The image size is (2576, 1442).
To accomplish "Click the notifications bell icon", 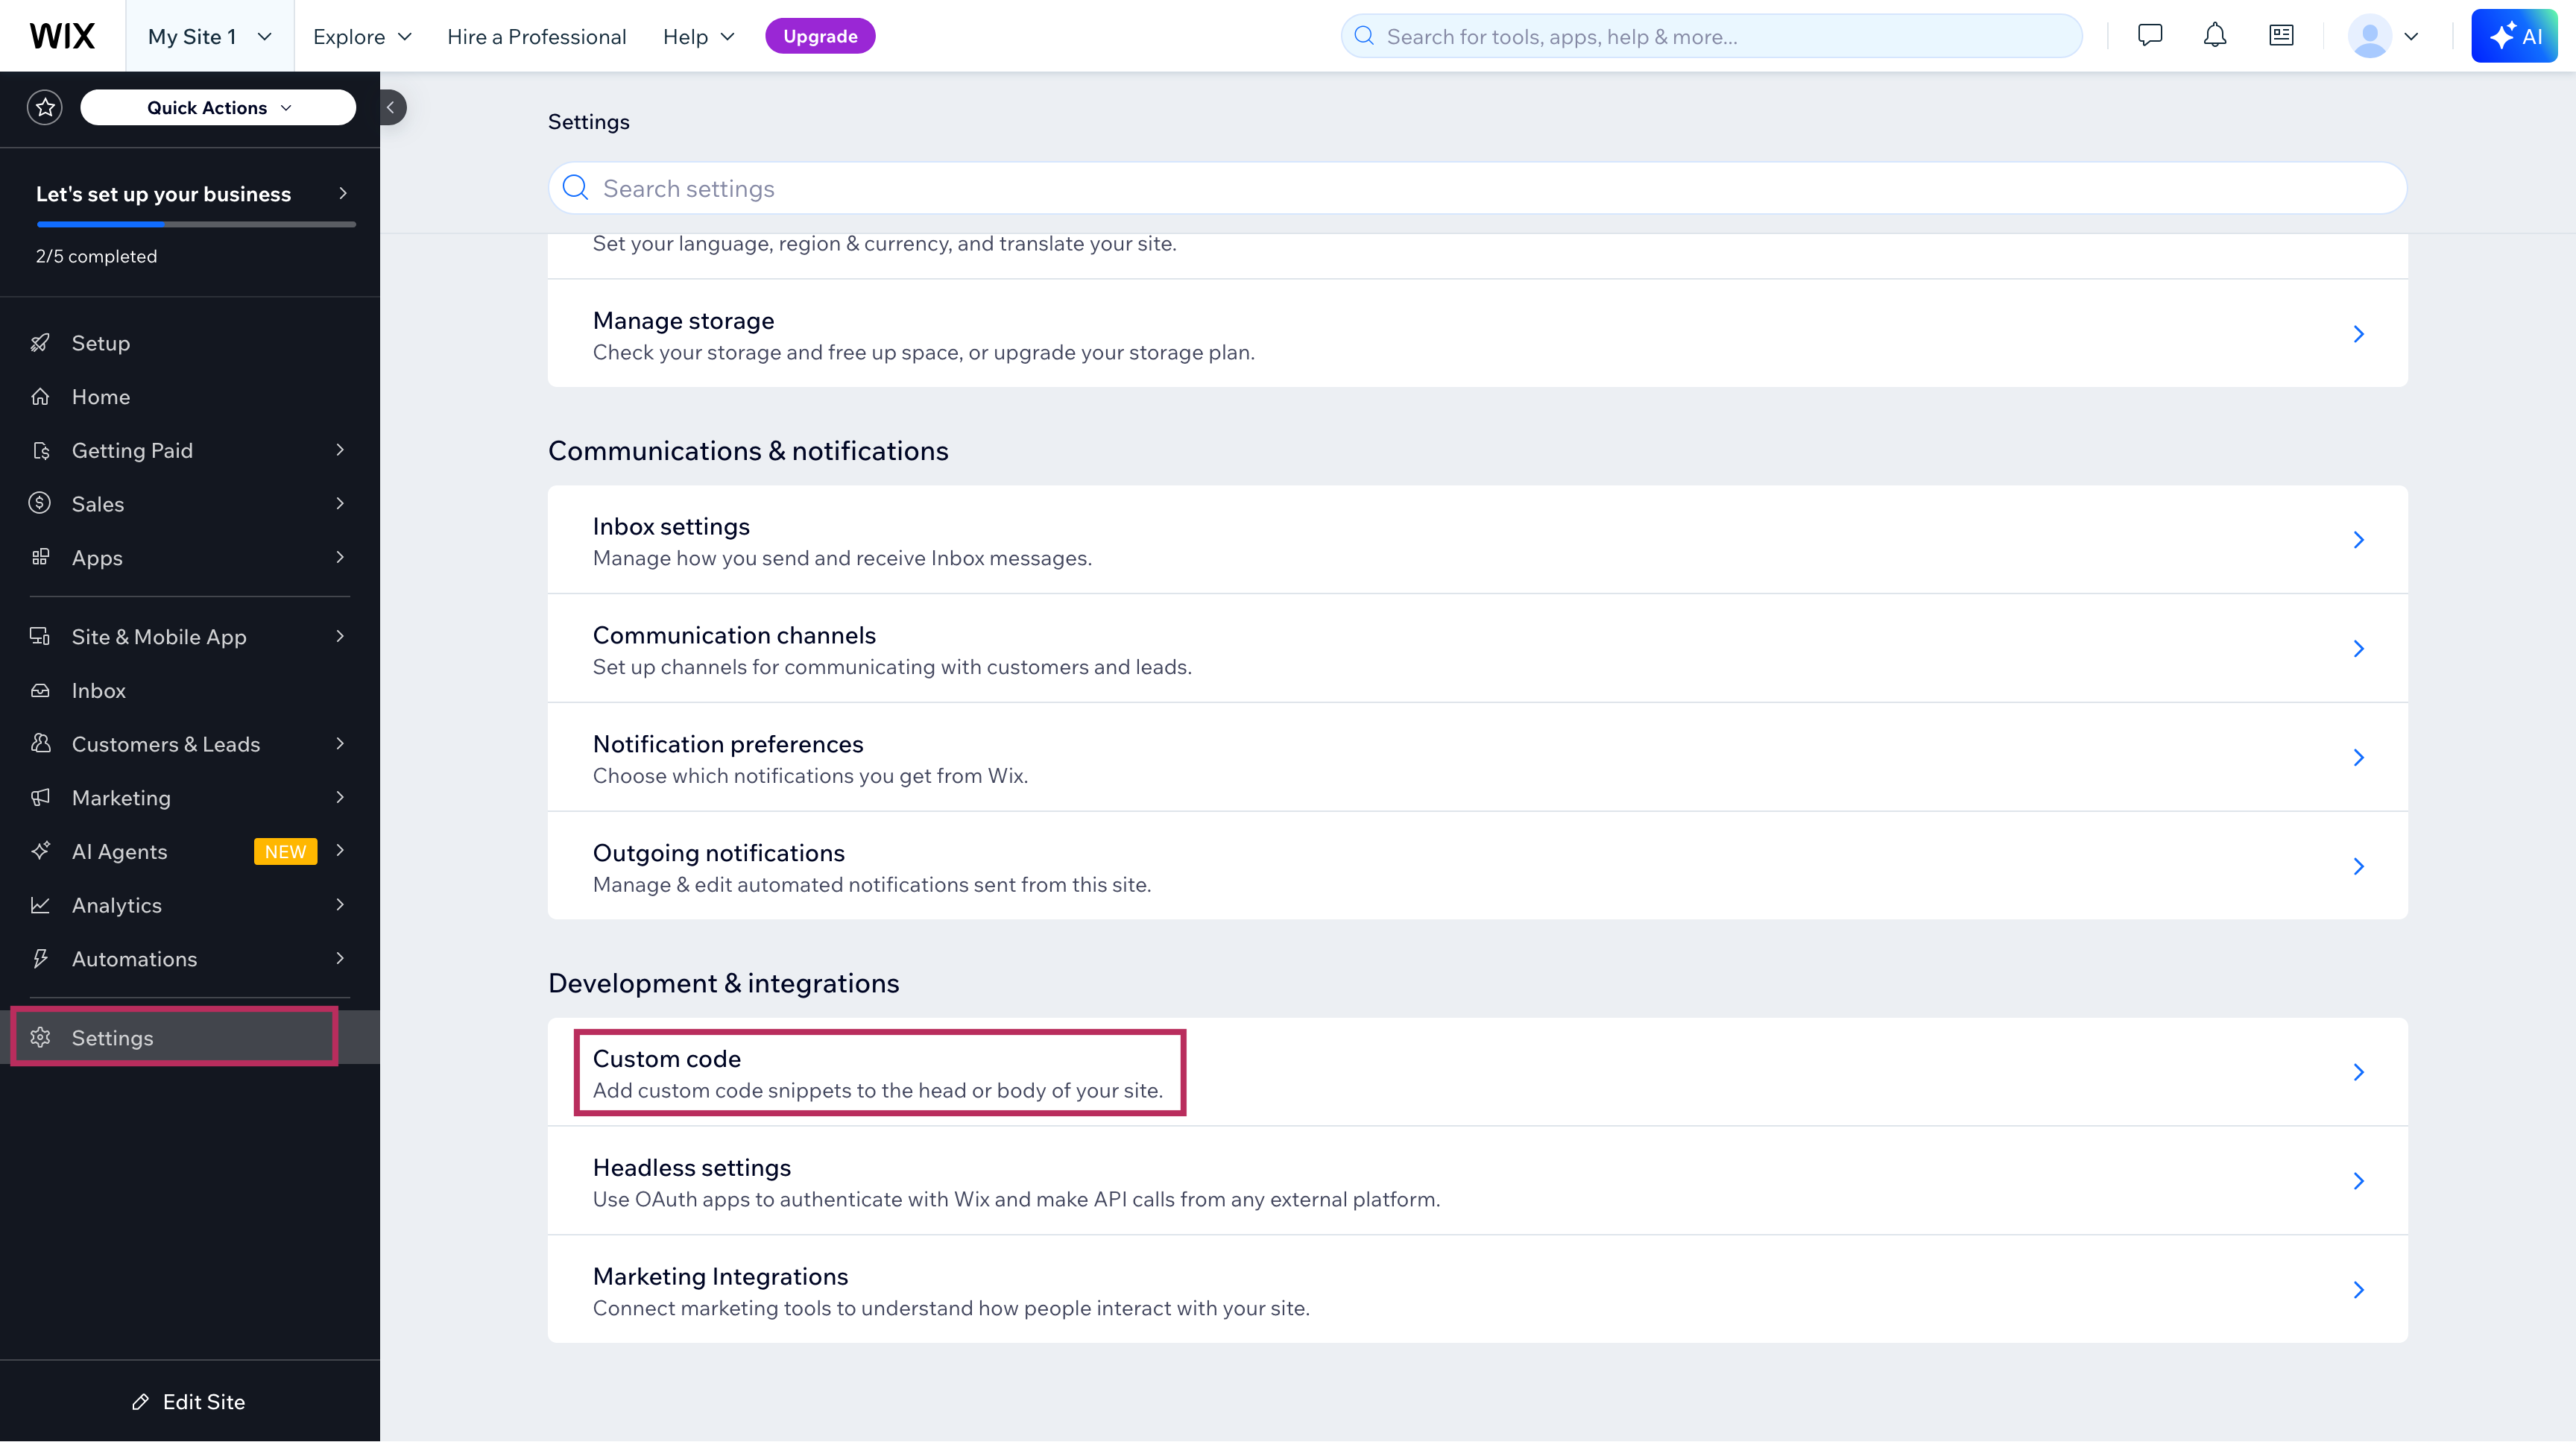I will pyautogui.click(x=2215, y=36).
